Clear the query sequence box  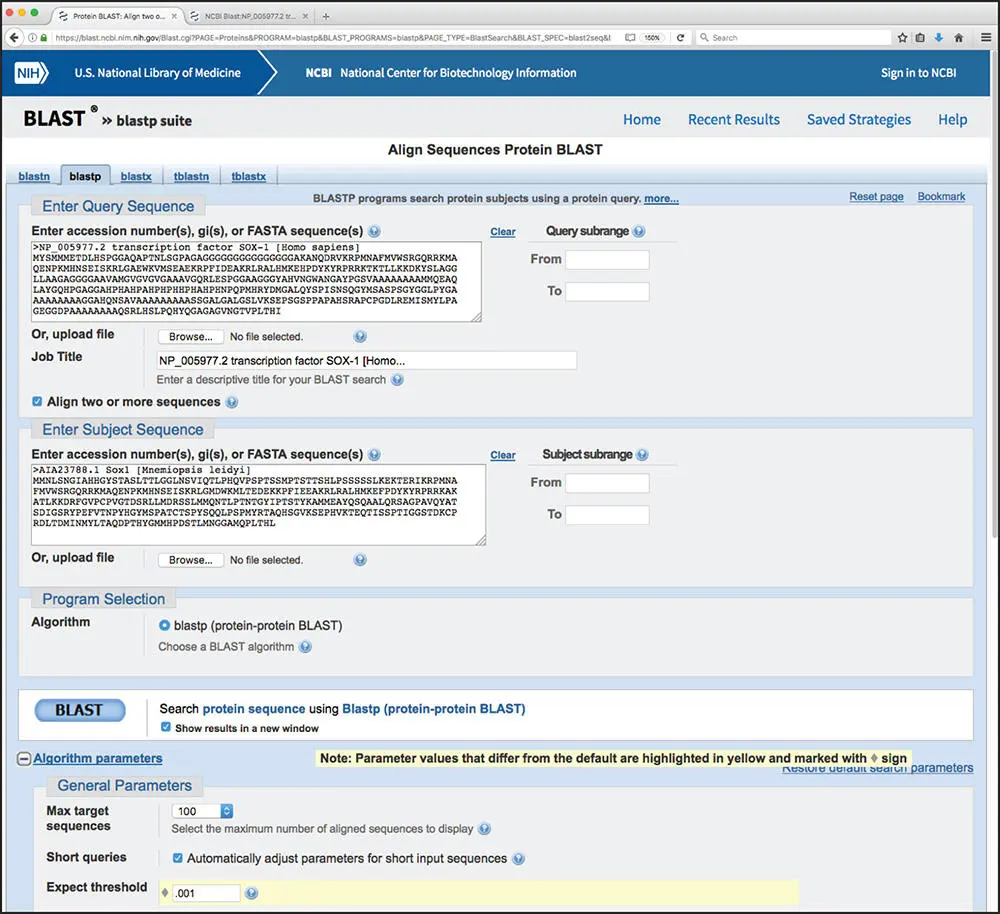click(x=503, y=232)
